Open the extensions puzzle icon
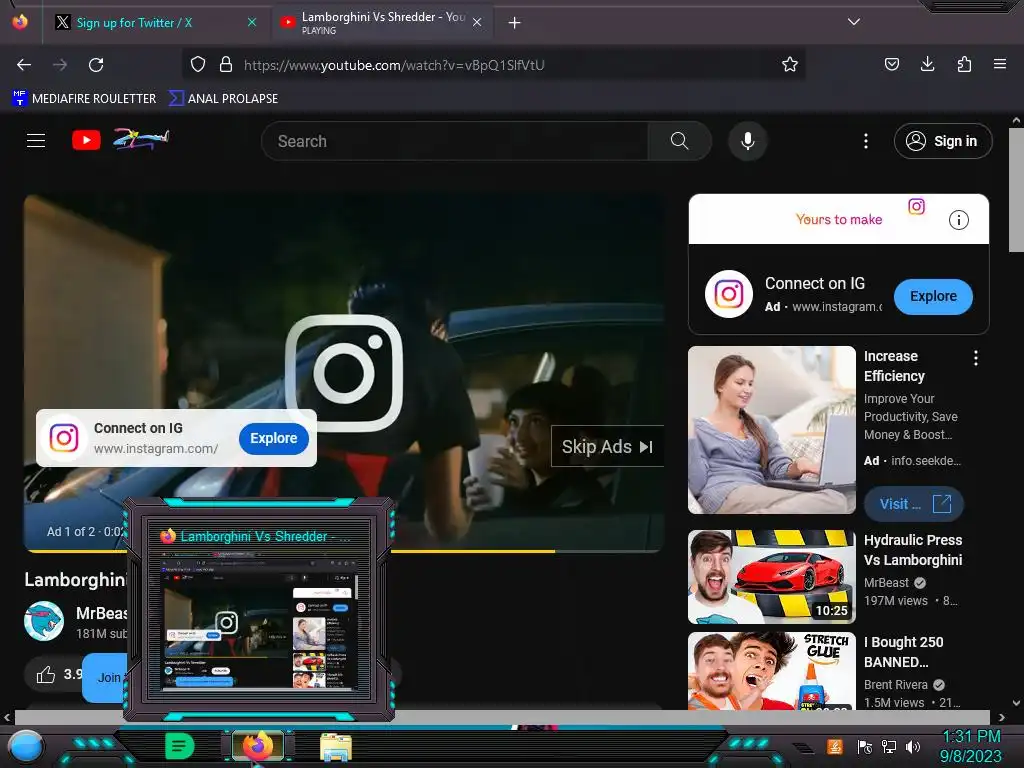Viewport: 1024px width, 768px height. coord(964,64)
